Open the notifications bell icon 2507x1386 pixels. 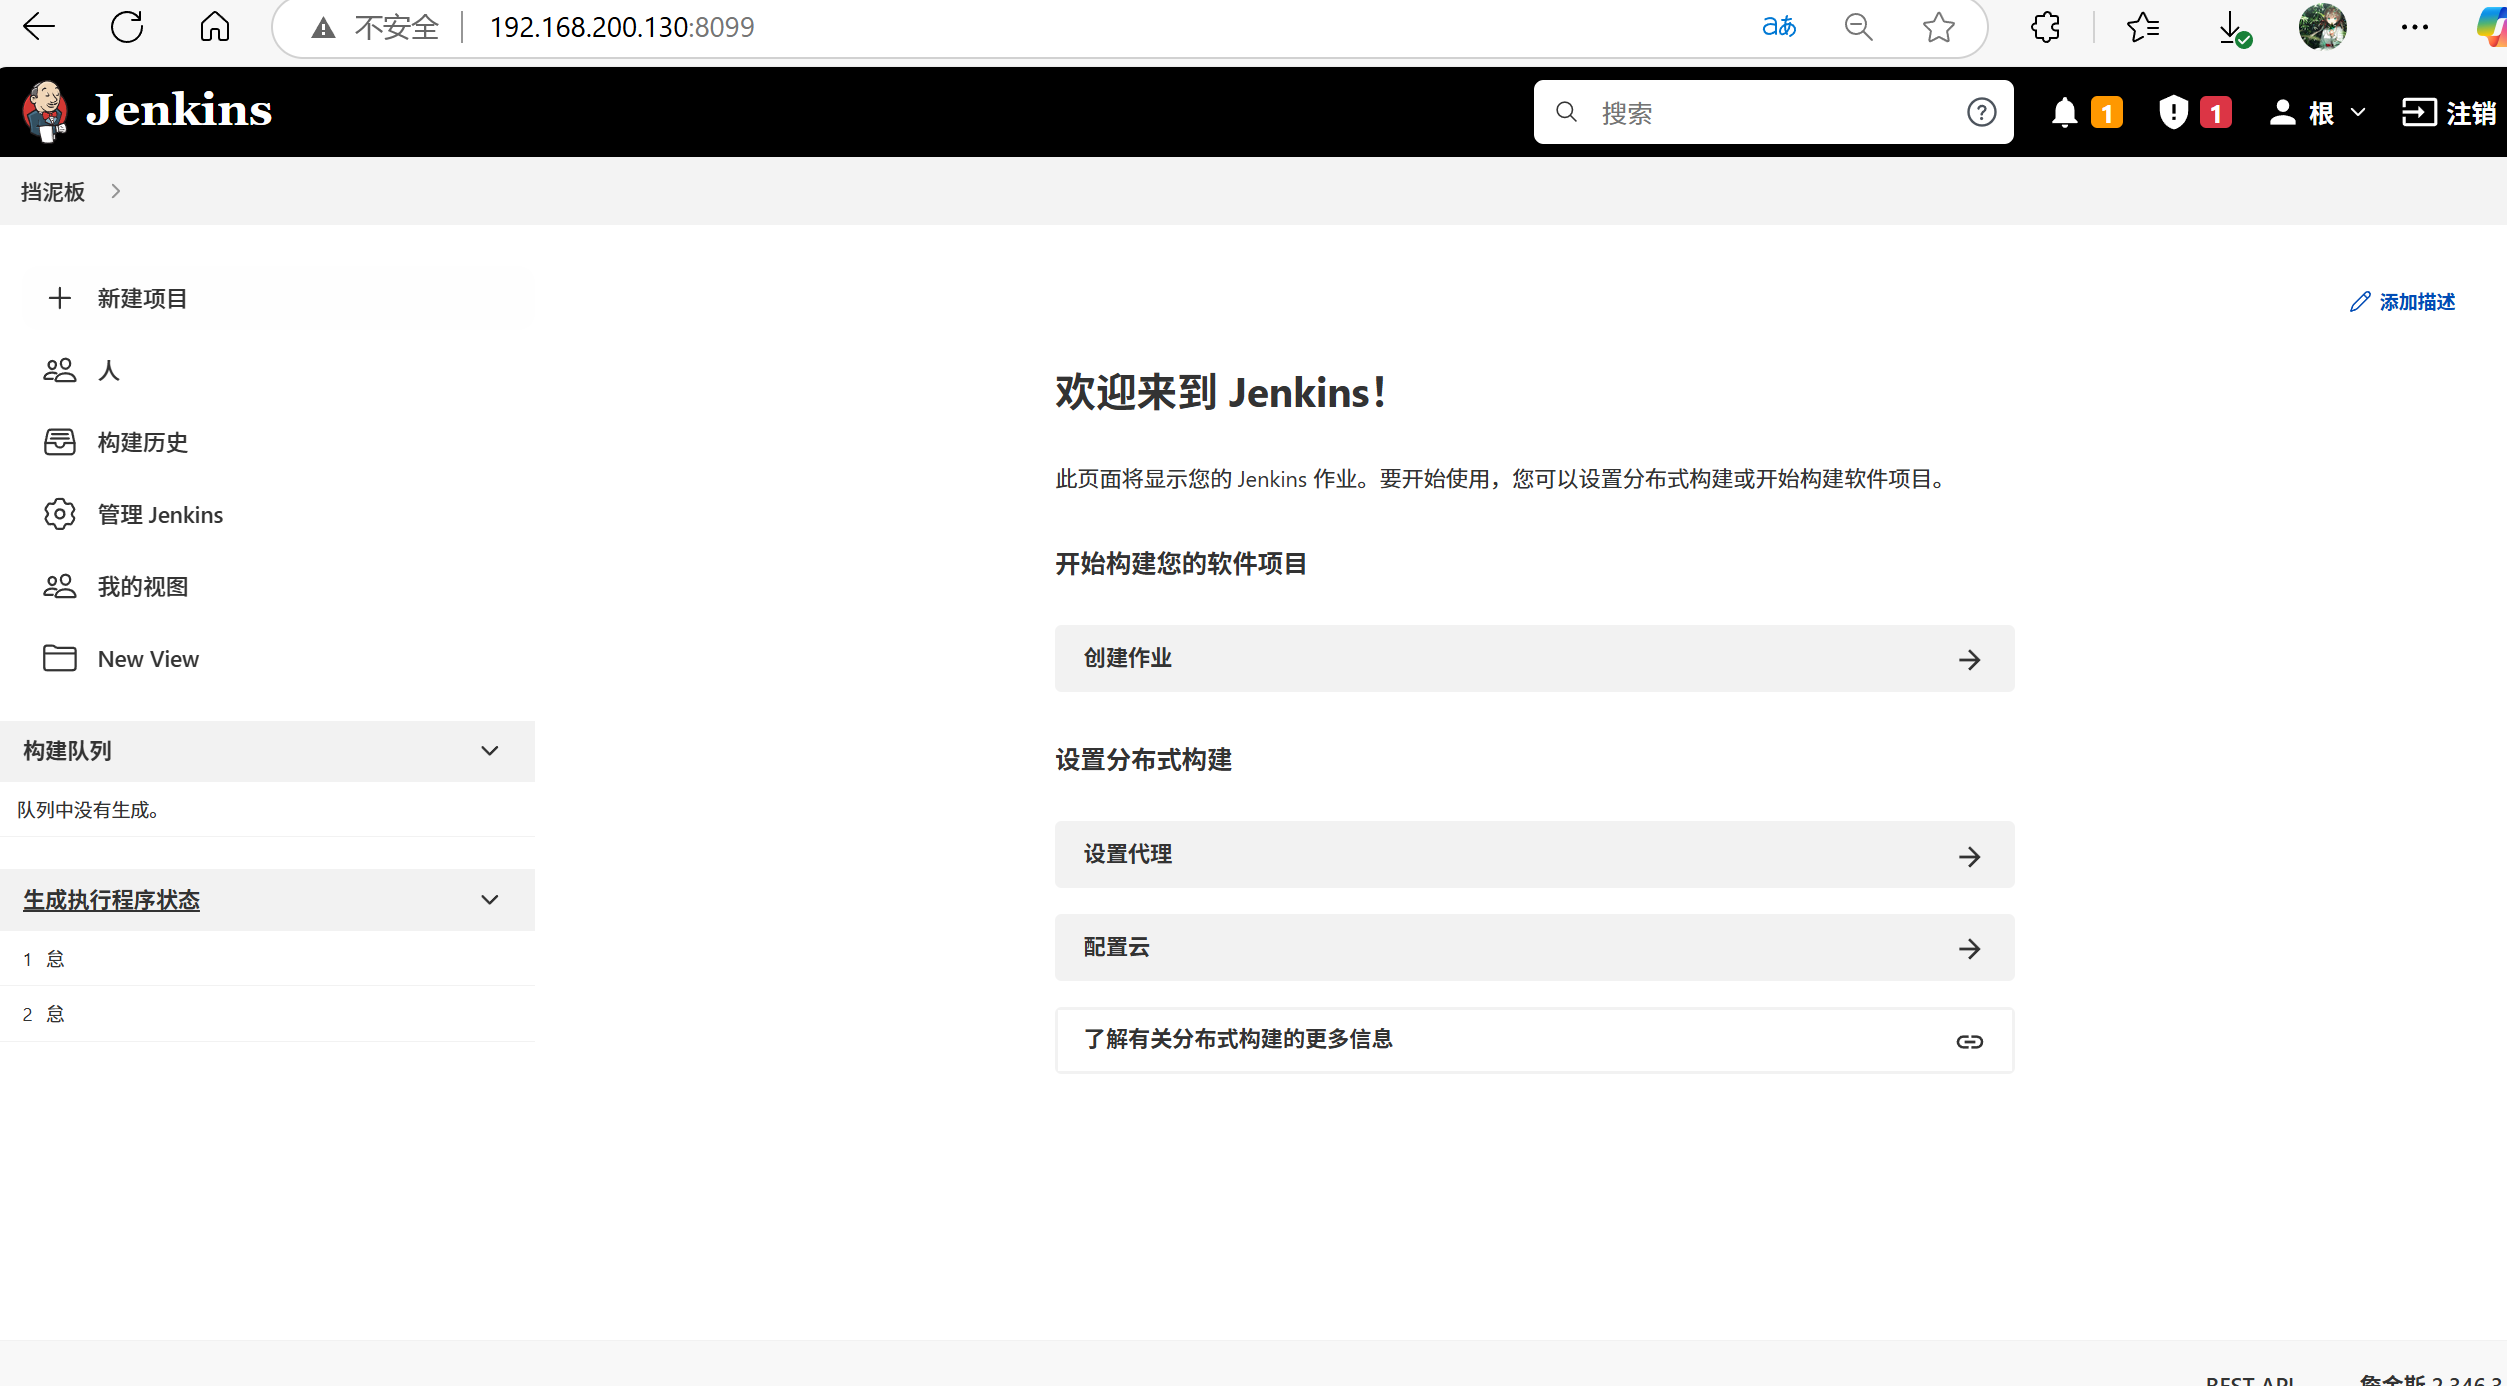coord(2064,112)
